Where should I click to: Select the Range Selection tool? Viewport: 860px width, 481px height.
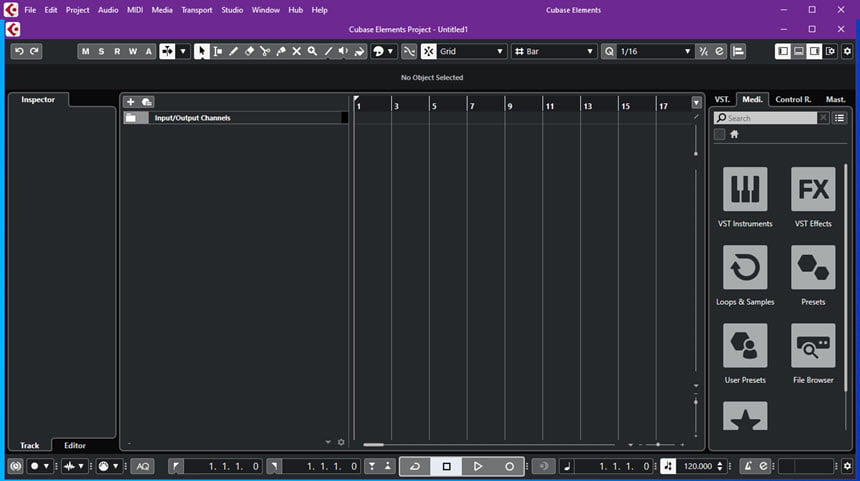coord(218,52)
